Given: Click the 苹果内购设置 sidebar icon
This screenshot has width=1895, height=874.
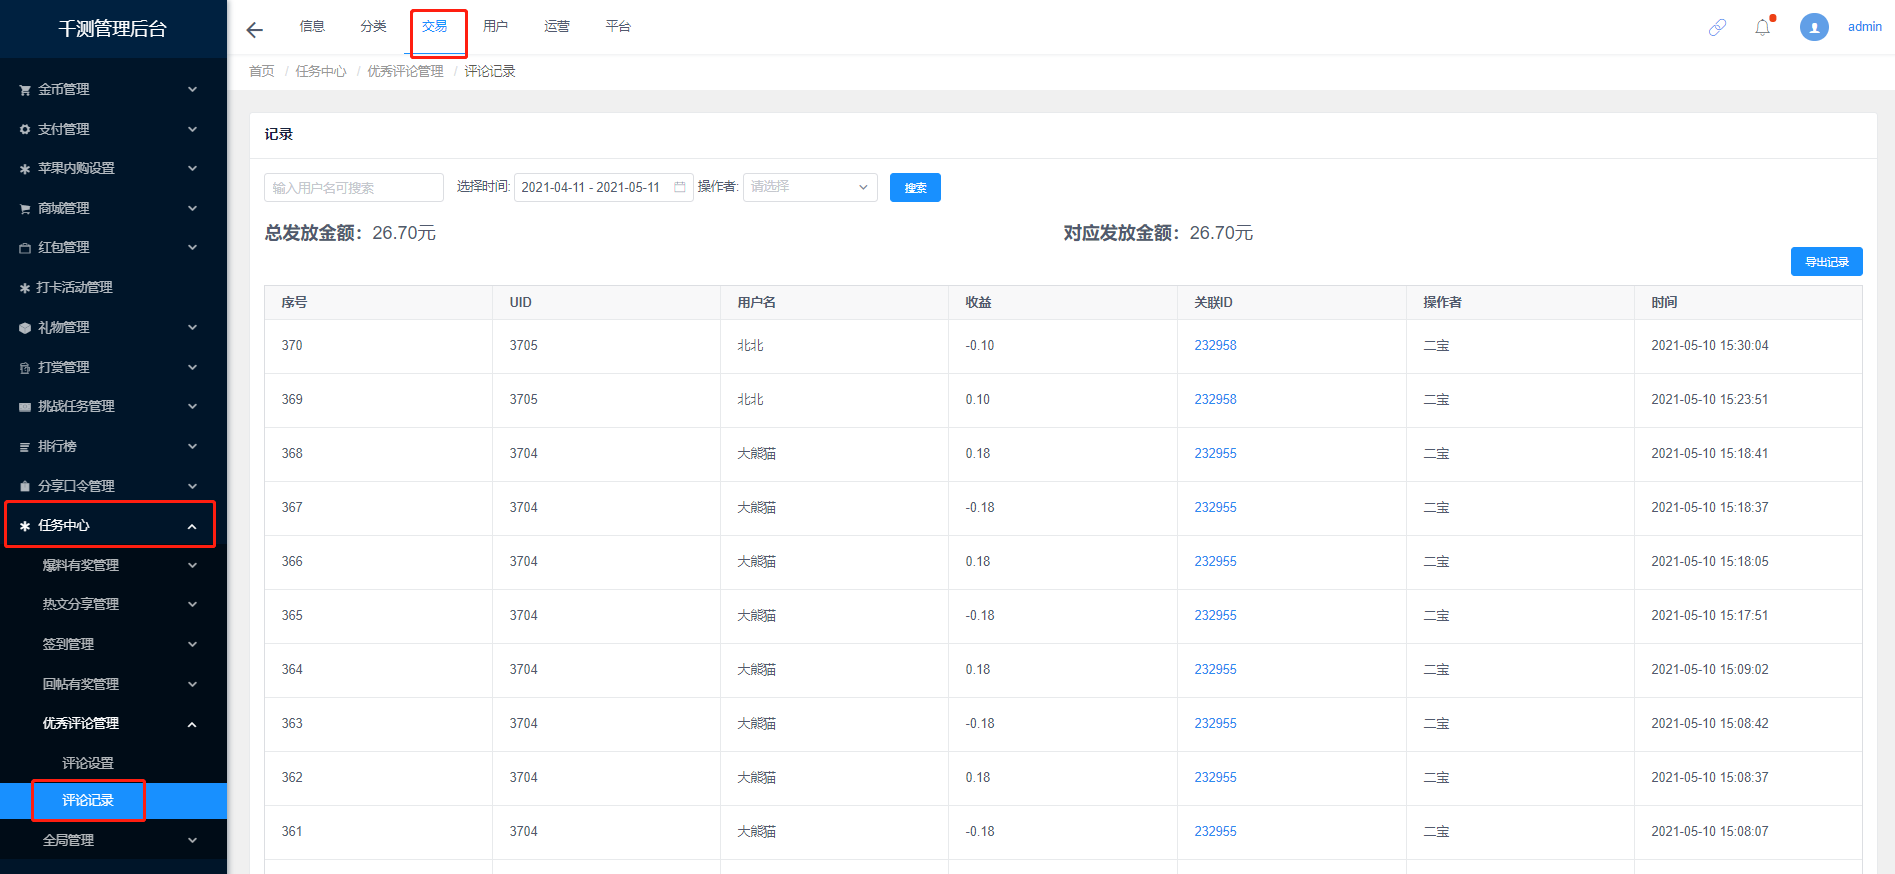Looking at the screenshot, I should pos(25,169).
